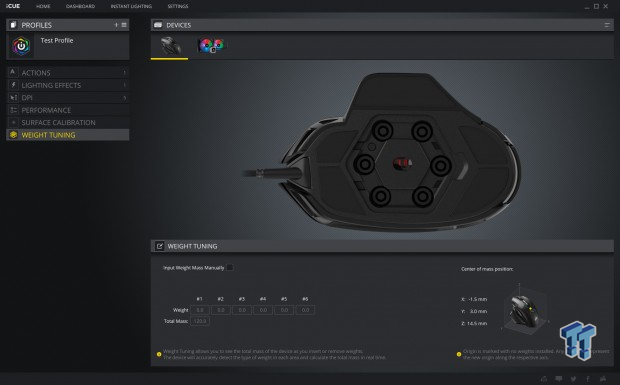Select the Weight Tuning section
The width and height of the screenshot is (620, 385).
[x=68, y=135]
